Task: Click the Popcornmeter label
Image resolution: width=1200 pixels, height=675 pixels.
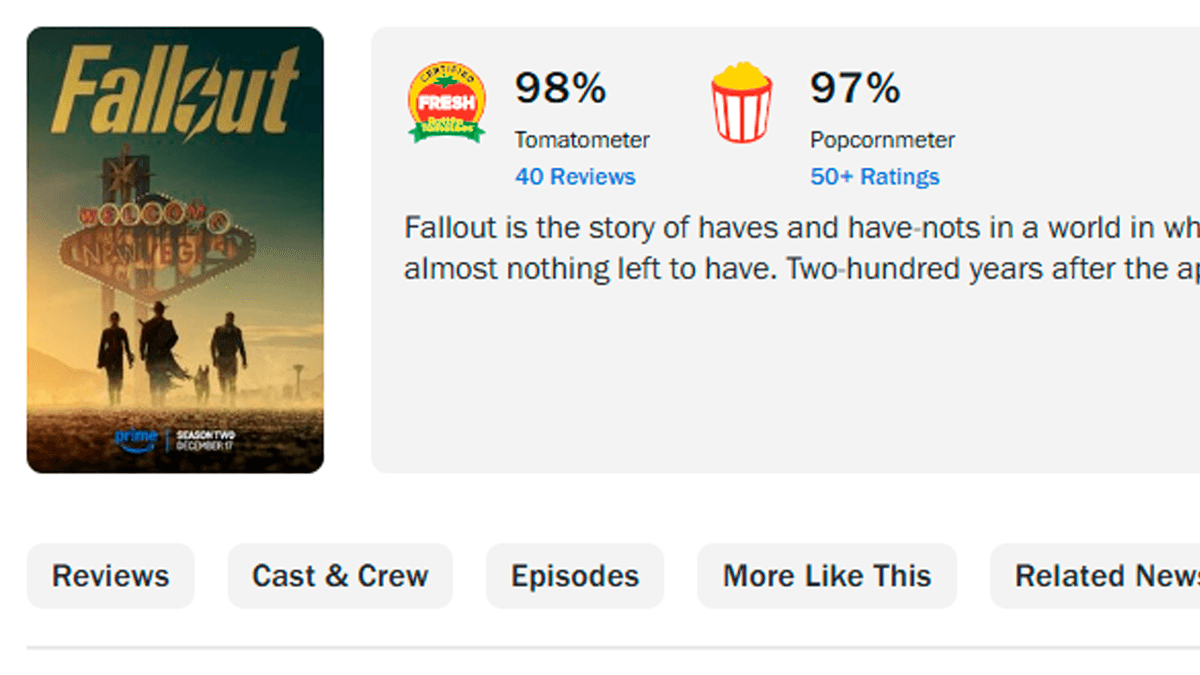Action: [882, 140]
